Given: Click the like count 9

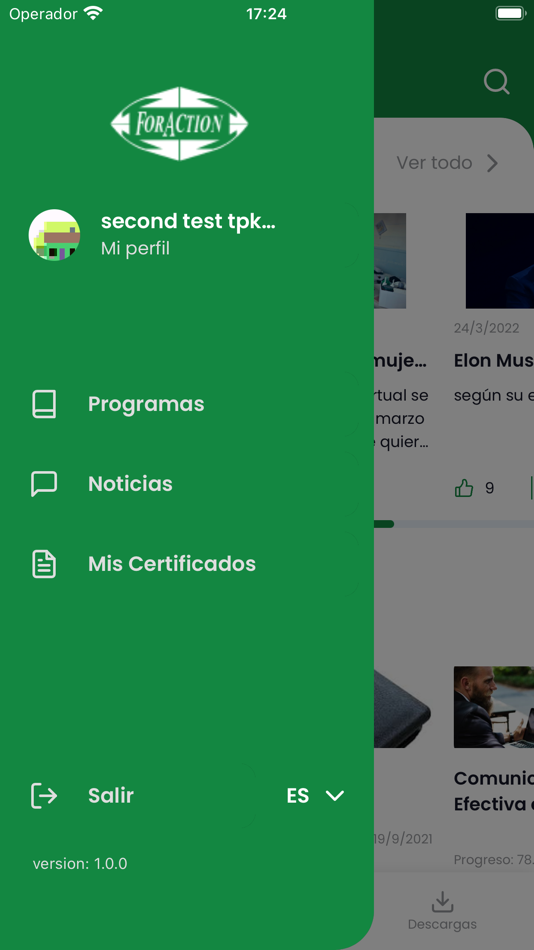Looking at the screenshot, I should pos(490,488).
